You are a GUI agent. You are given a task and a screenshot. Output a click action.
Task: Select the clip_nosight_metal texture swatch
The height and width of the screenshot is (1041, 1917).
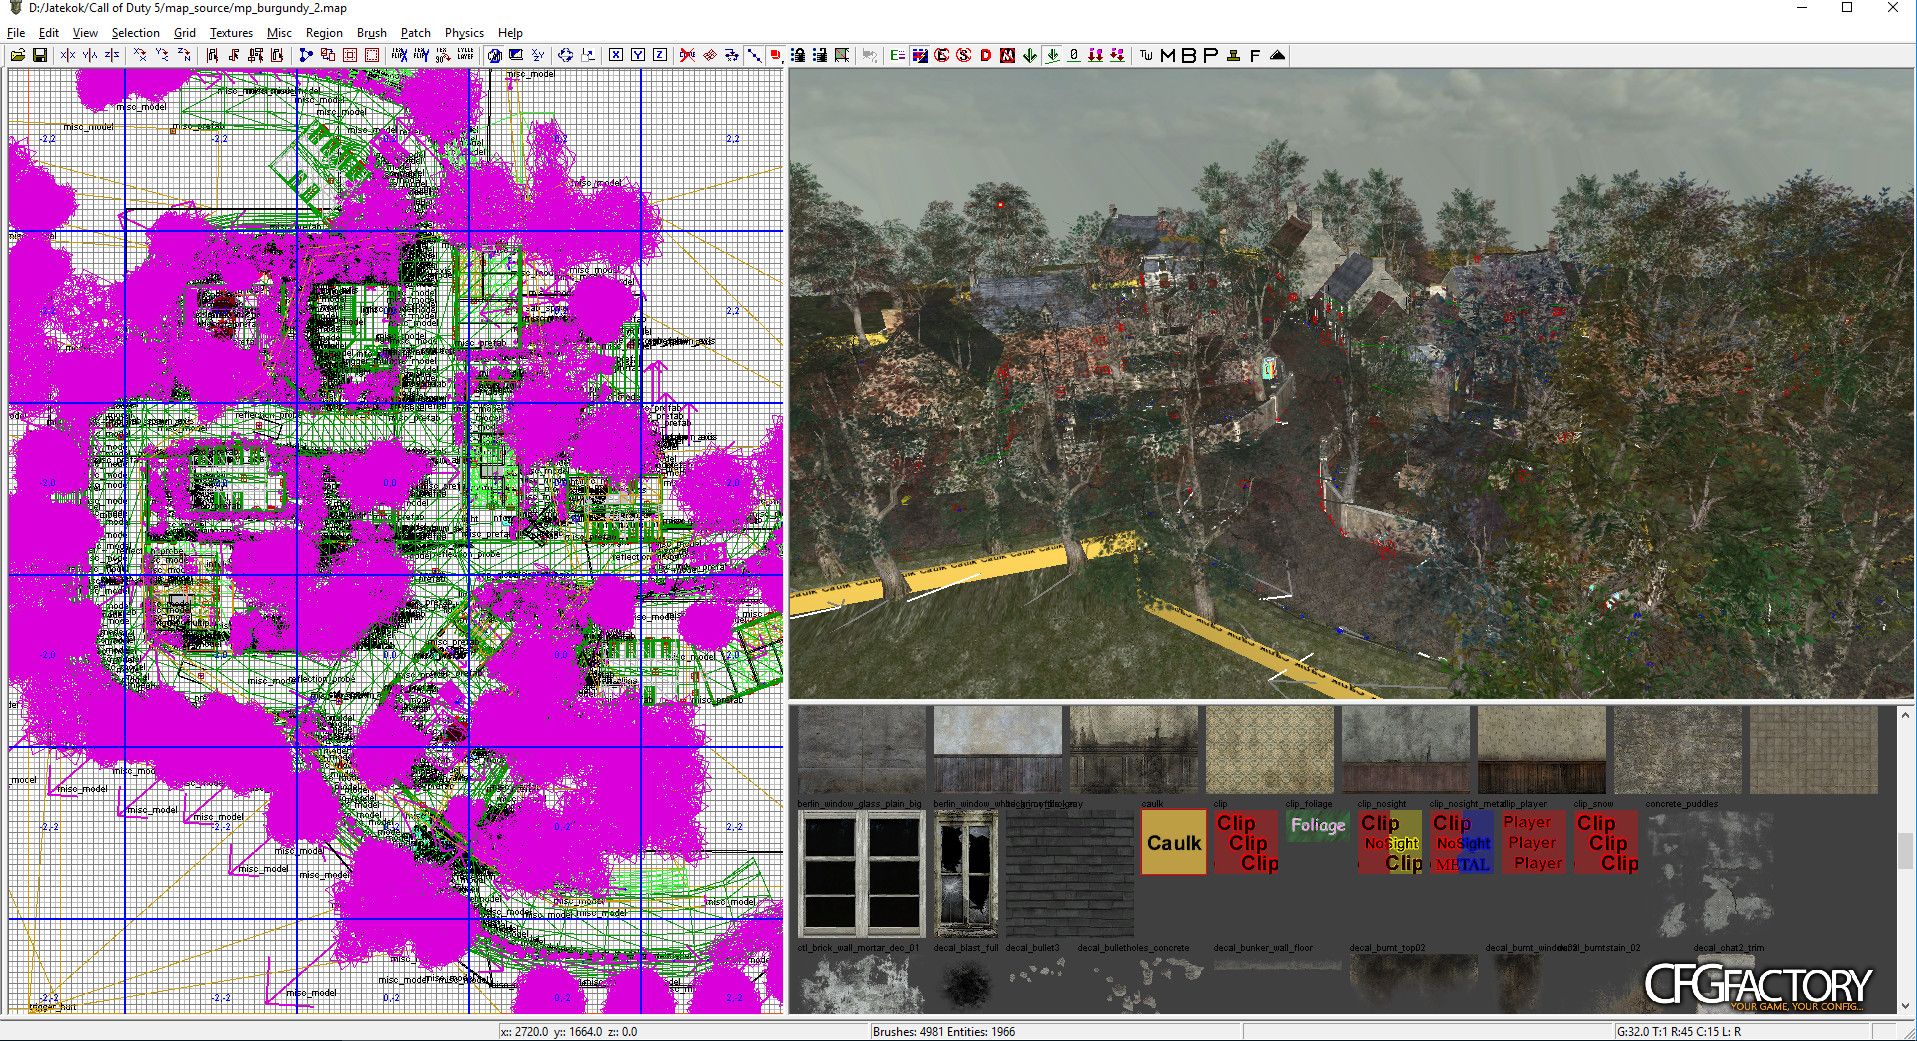pos(1462,842)
